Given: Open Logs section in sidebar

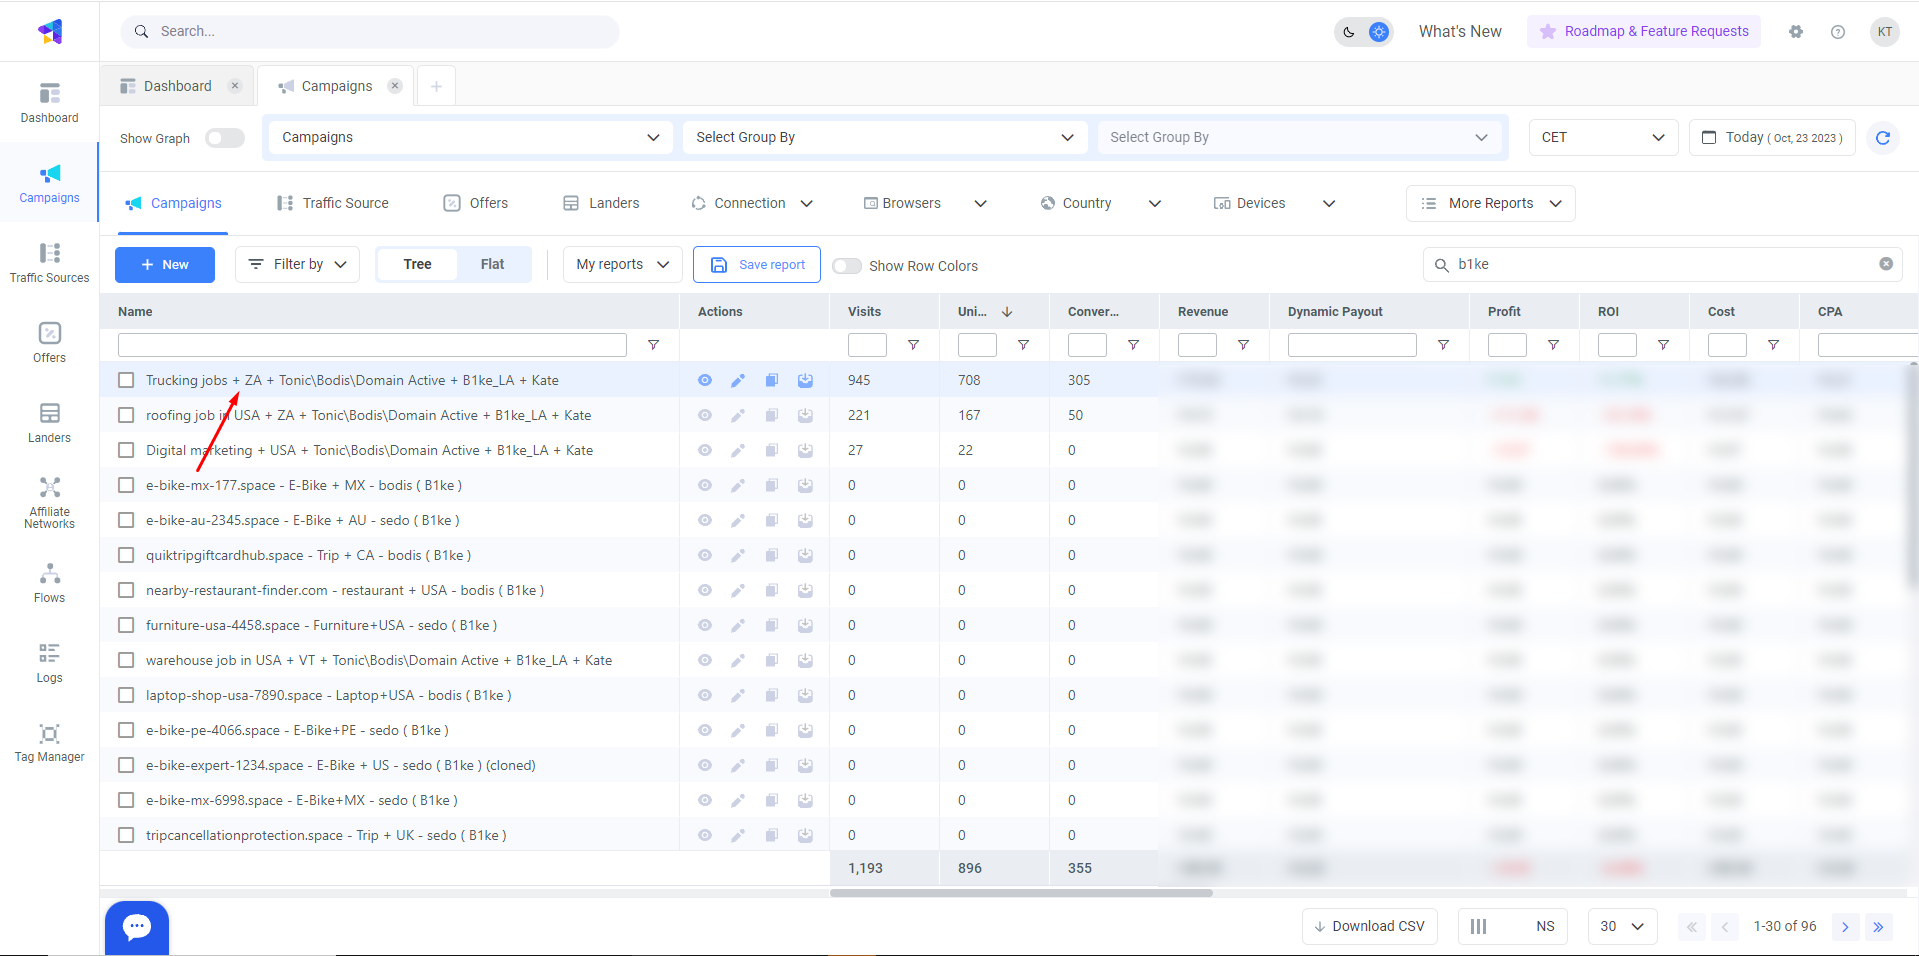Looking at the screenshot, I should click(49, 663).
